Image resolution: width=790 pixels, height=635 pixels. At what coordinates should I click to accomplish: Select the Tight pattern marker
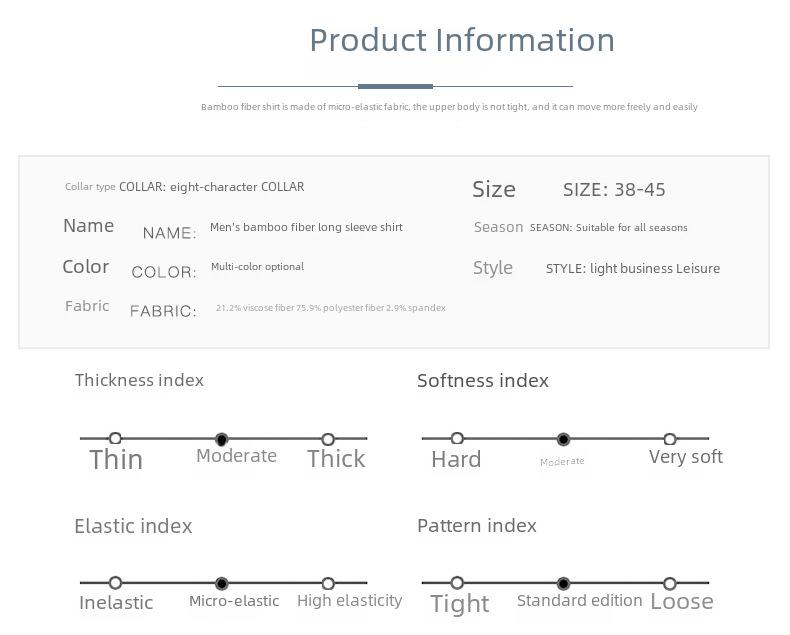(457, 583)
